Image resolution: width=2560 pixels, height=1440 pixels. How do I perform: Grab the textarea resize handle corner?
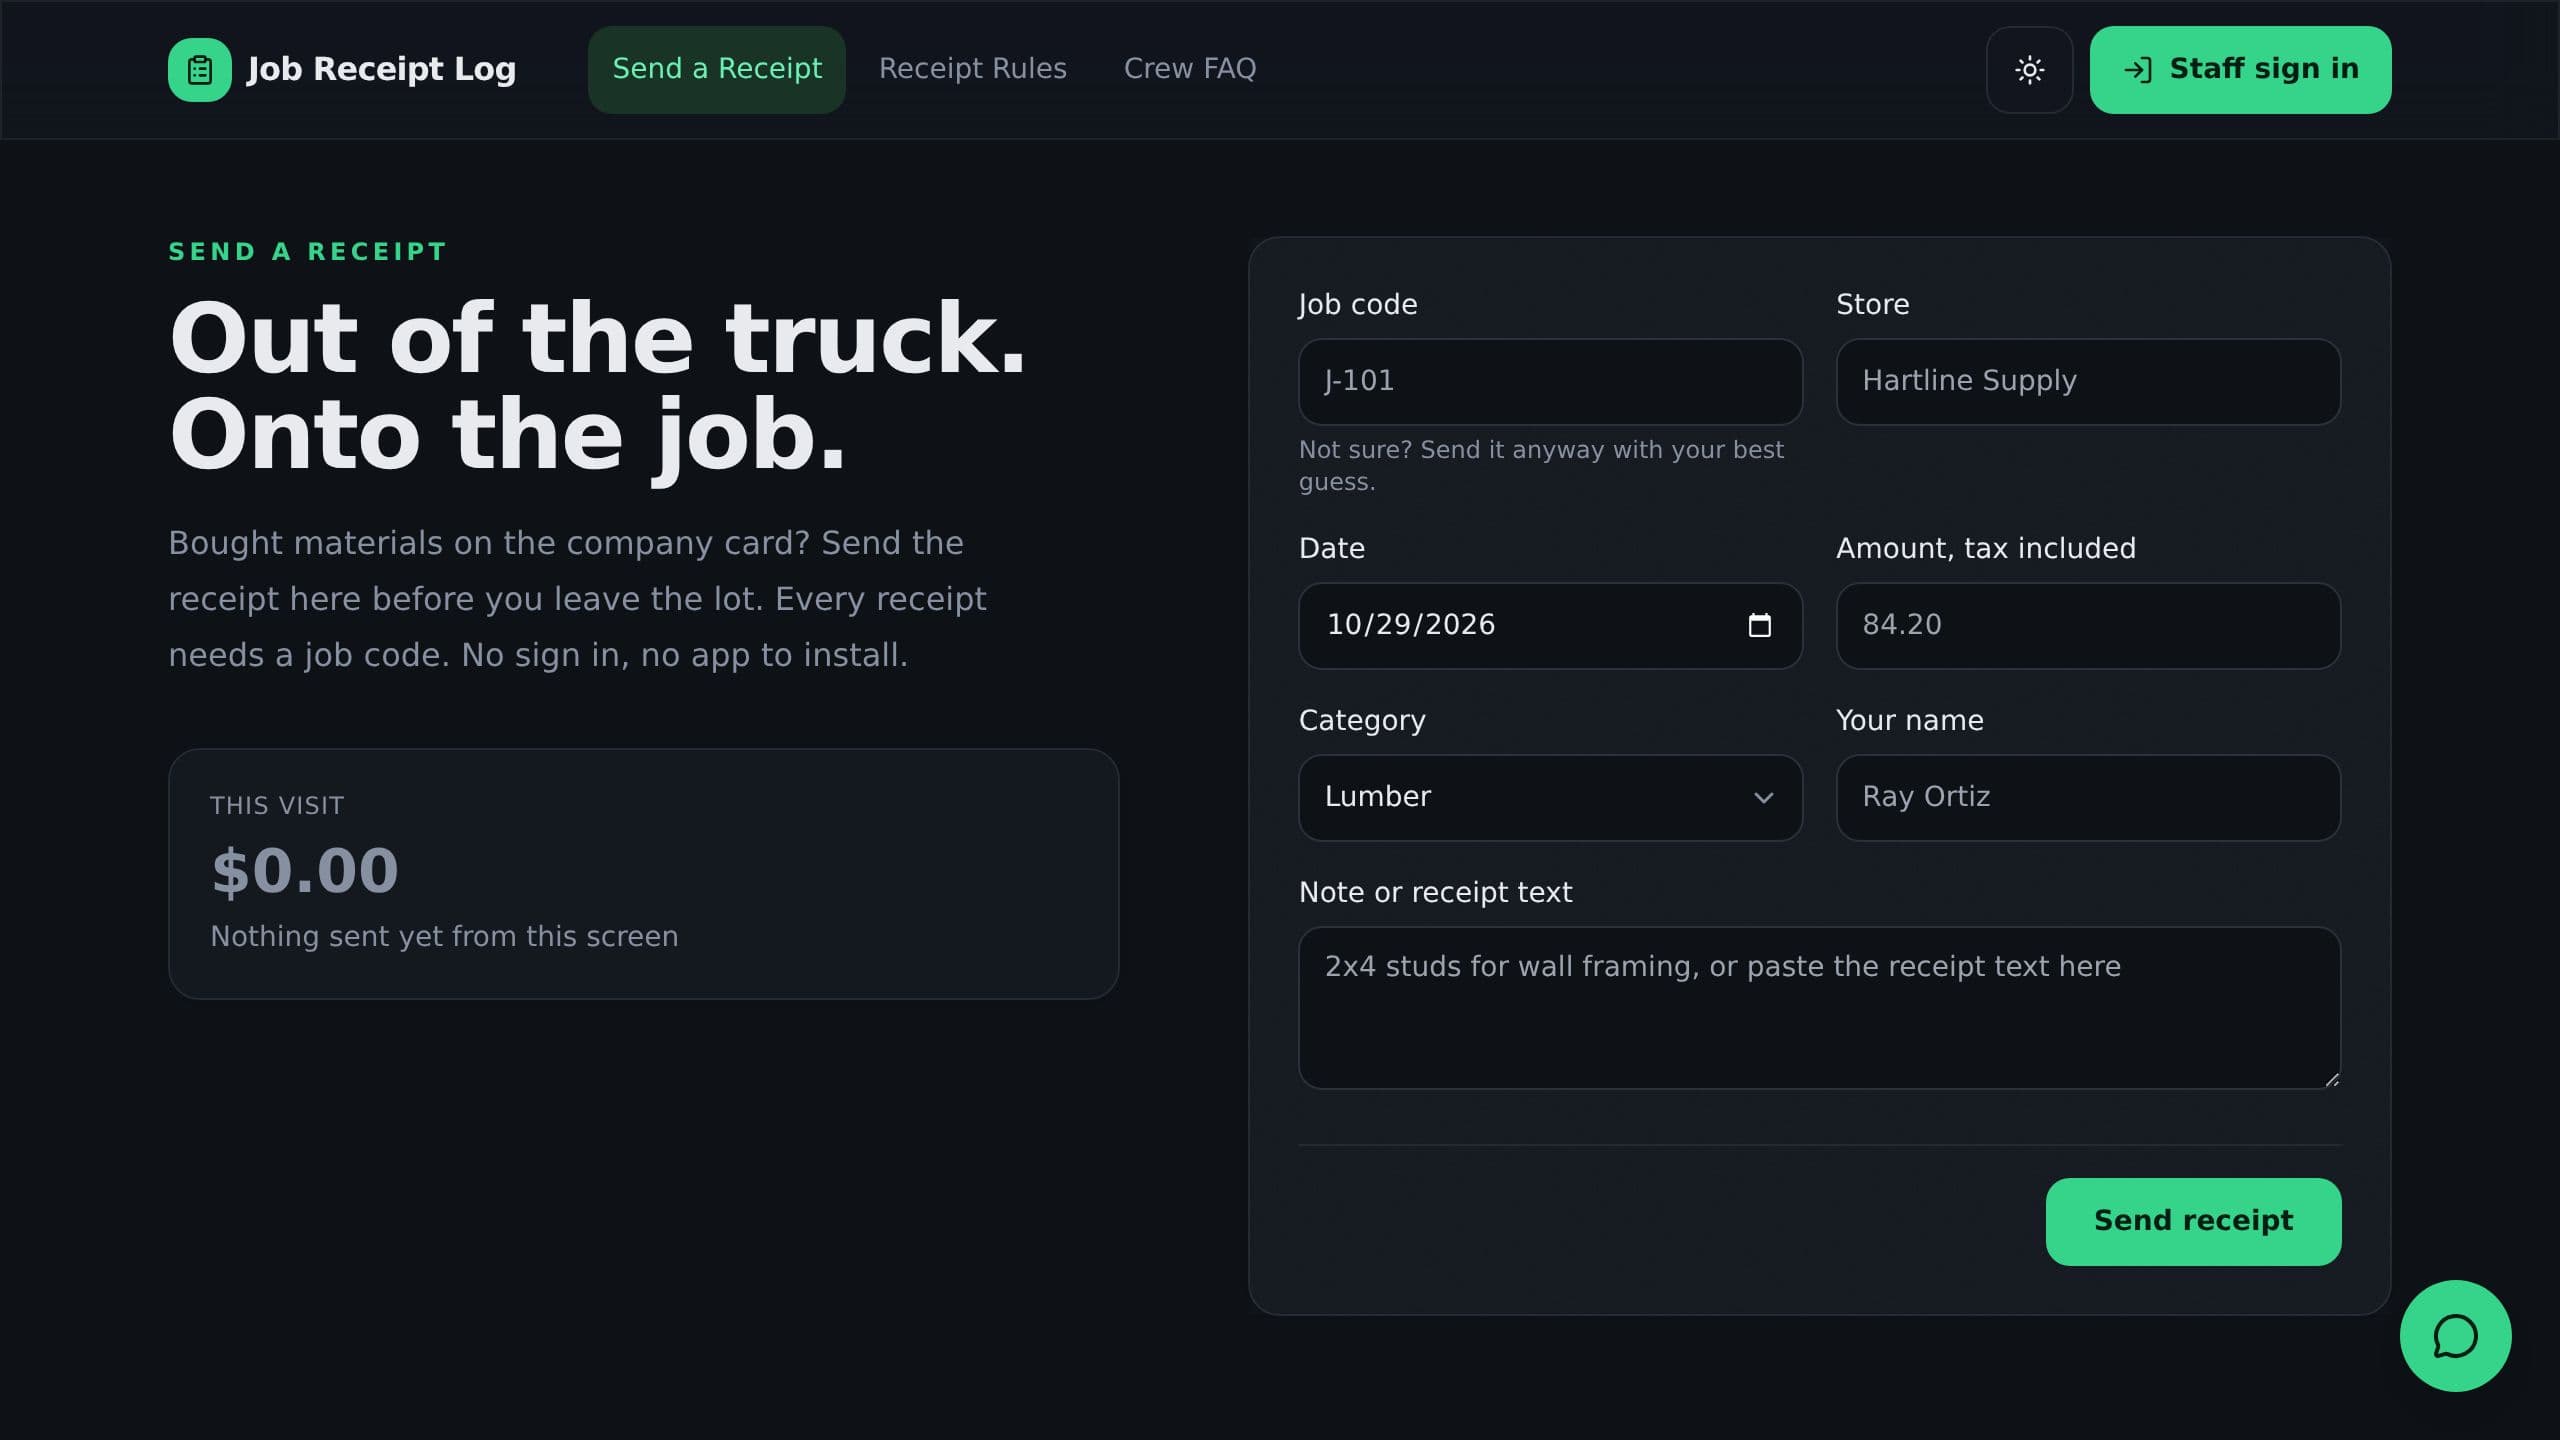coord(2331,1079)
